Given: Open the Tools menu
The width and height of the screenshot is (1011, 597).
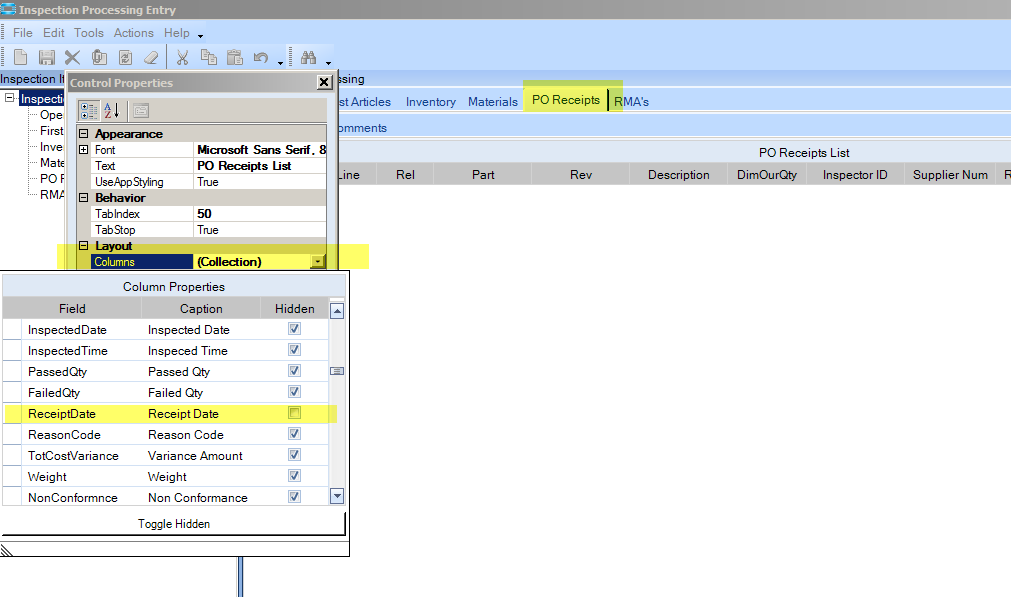Looking at the screenshot, I should click(x=88, y=33).
